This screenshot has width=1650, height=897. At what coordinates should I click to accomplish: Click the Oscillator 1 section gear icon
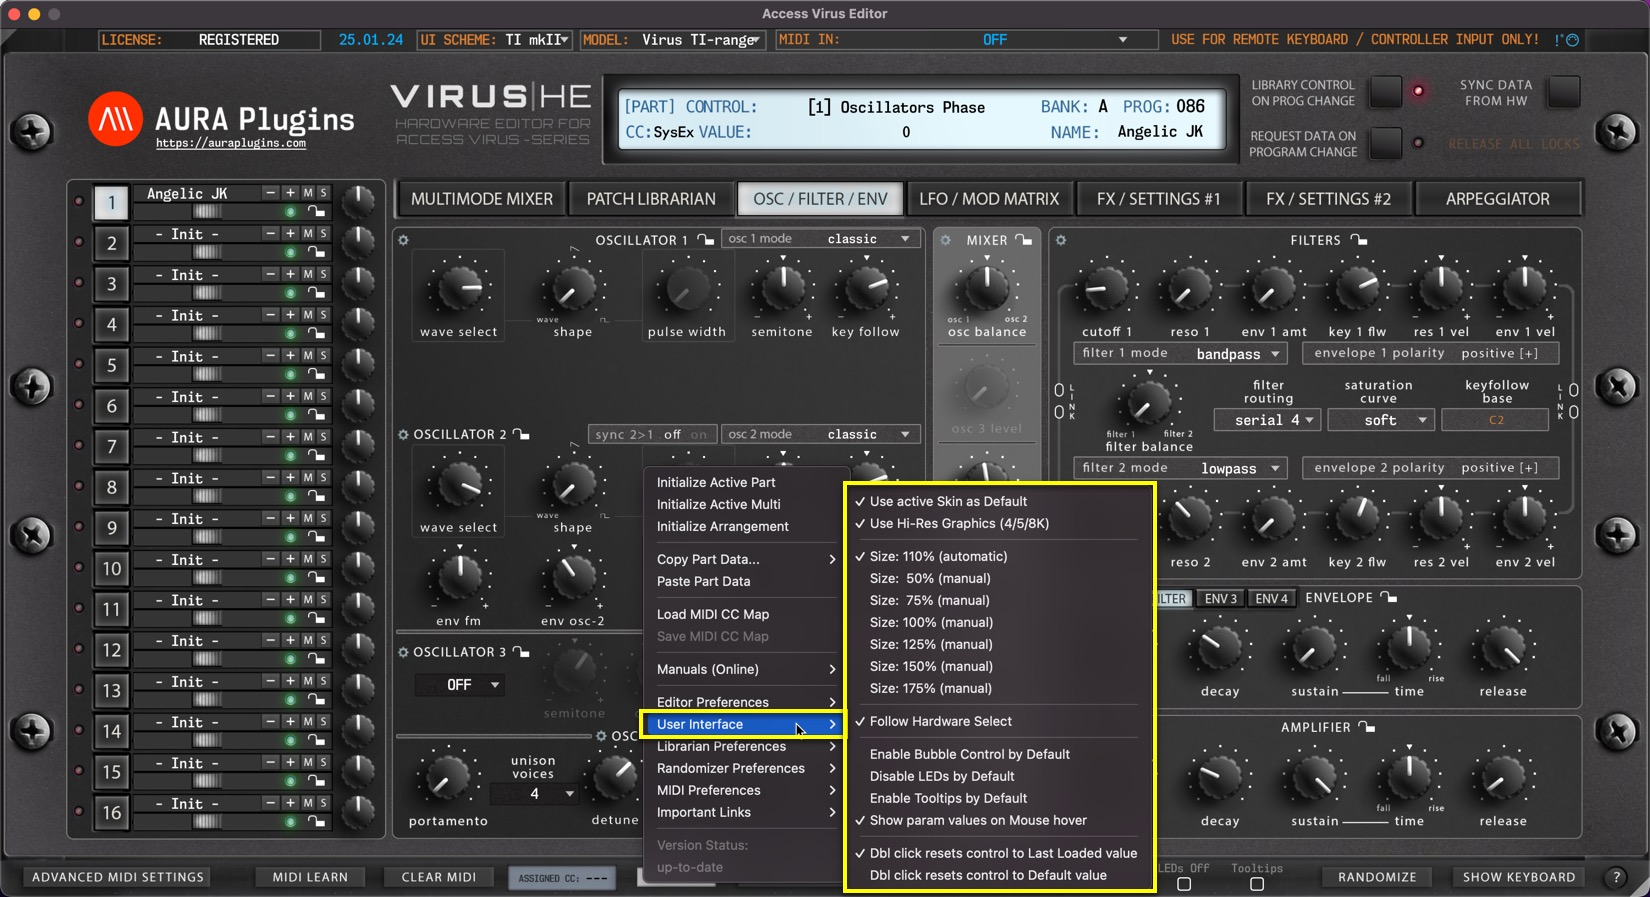(404, 240)
